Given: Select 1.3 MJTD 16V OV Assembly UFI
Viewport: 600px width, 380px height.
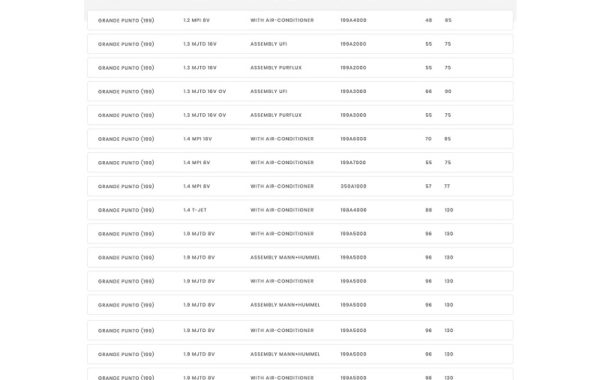Looking at the screenshot, I should 300,91.
